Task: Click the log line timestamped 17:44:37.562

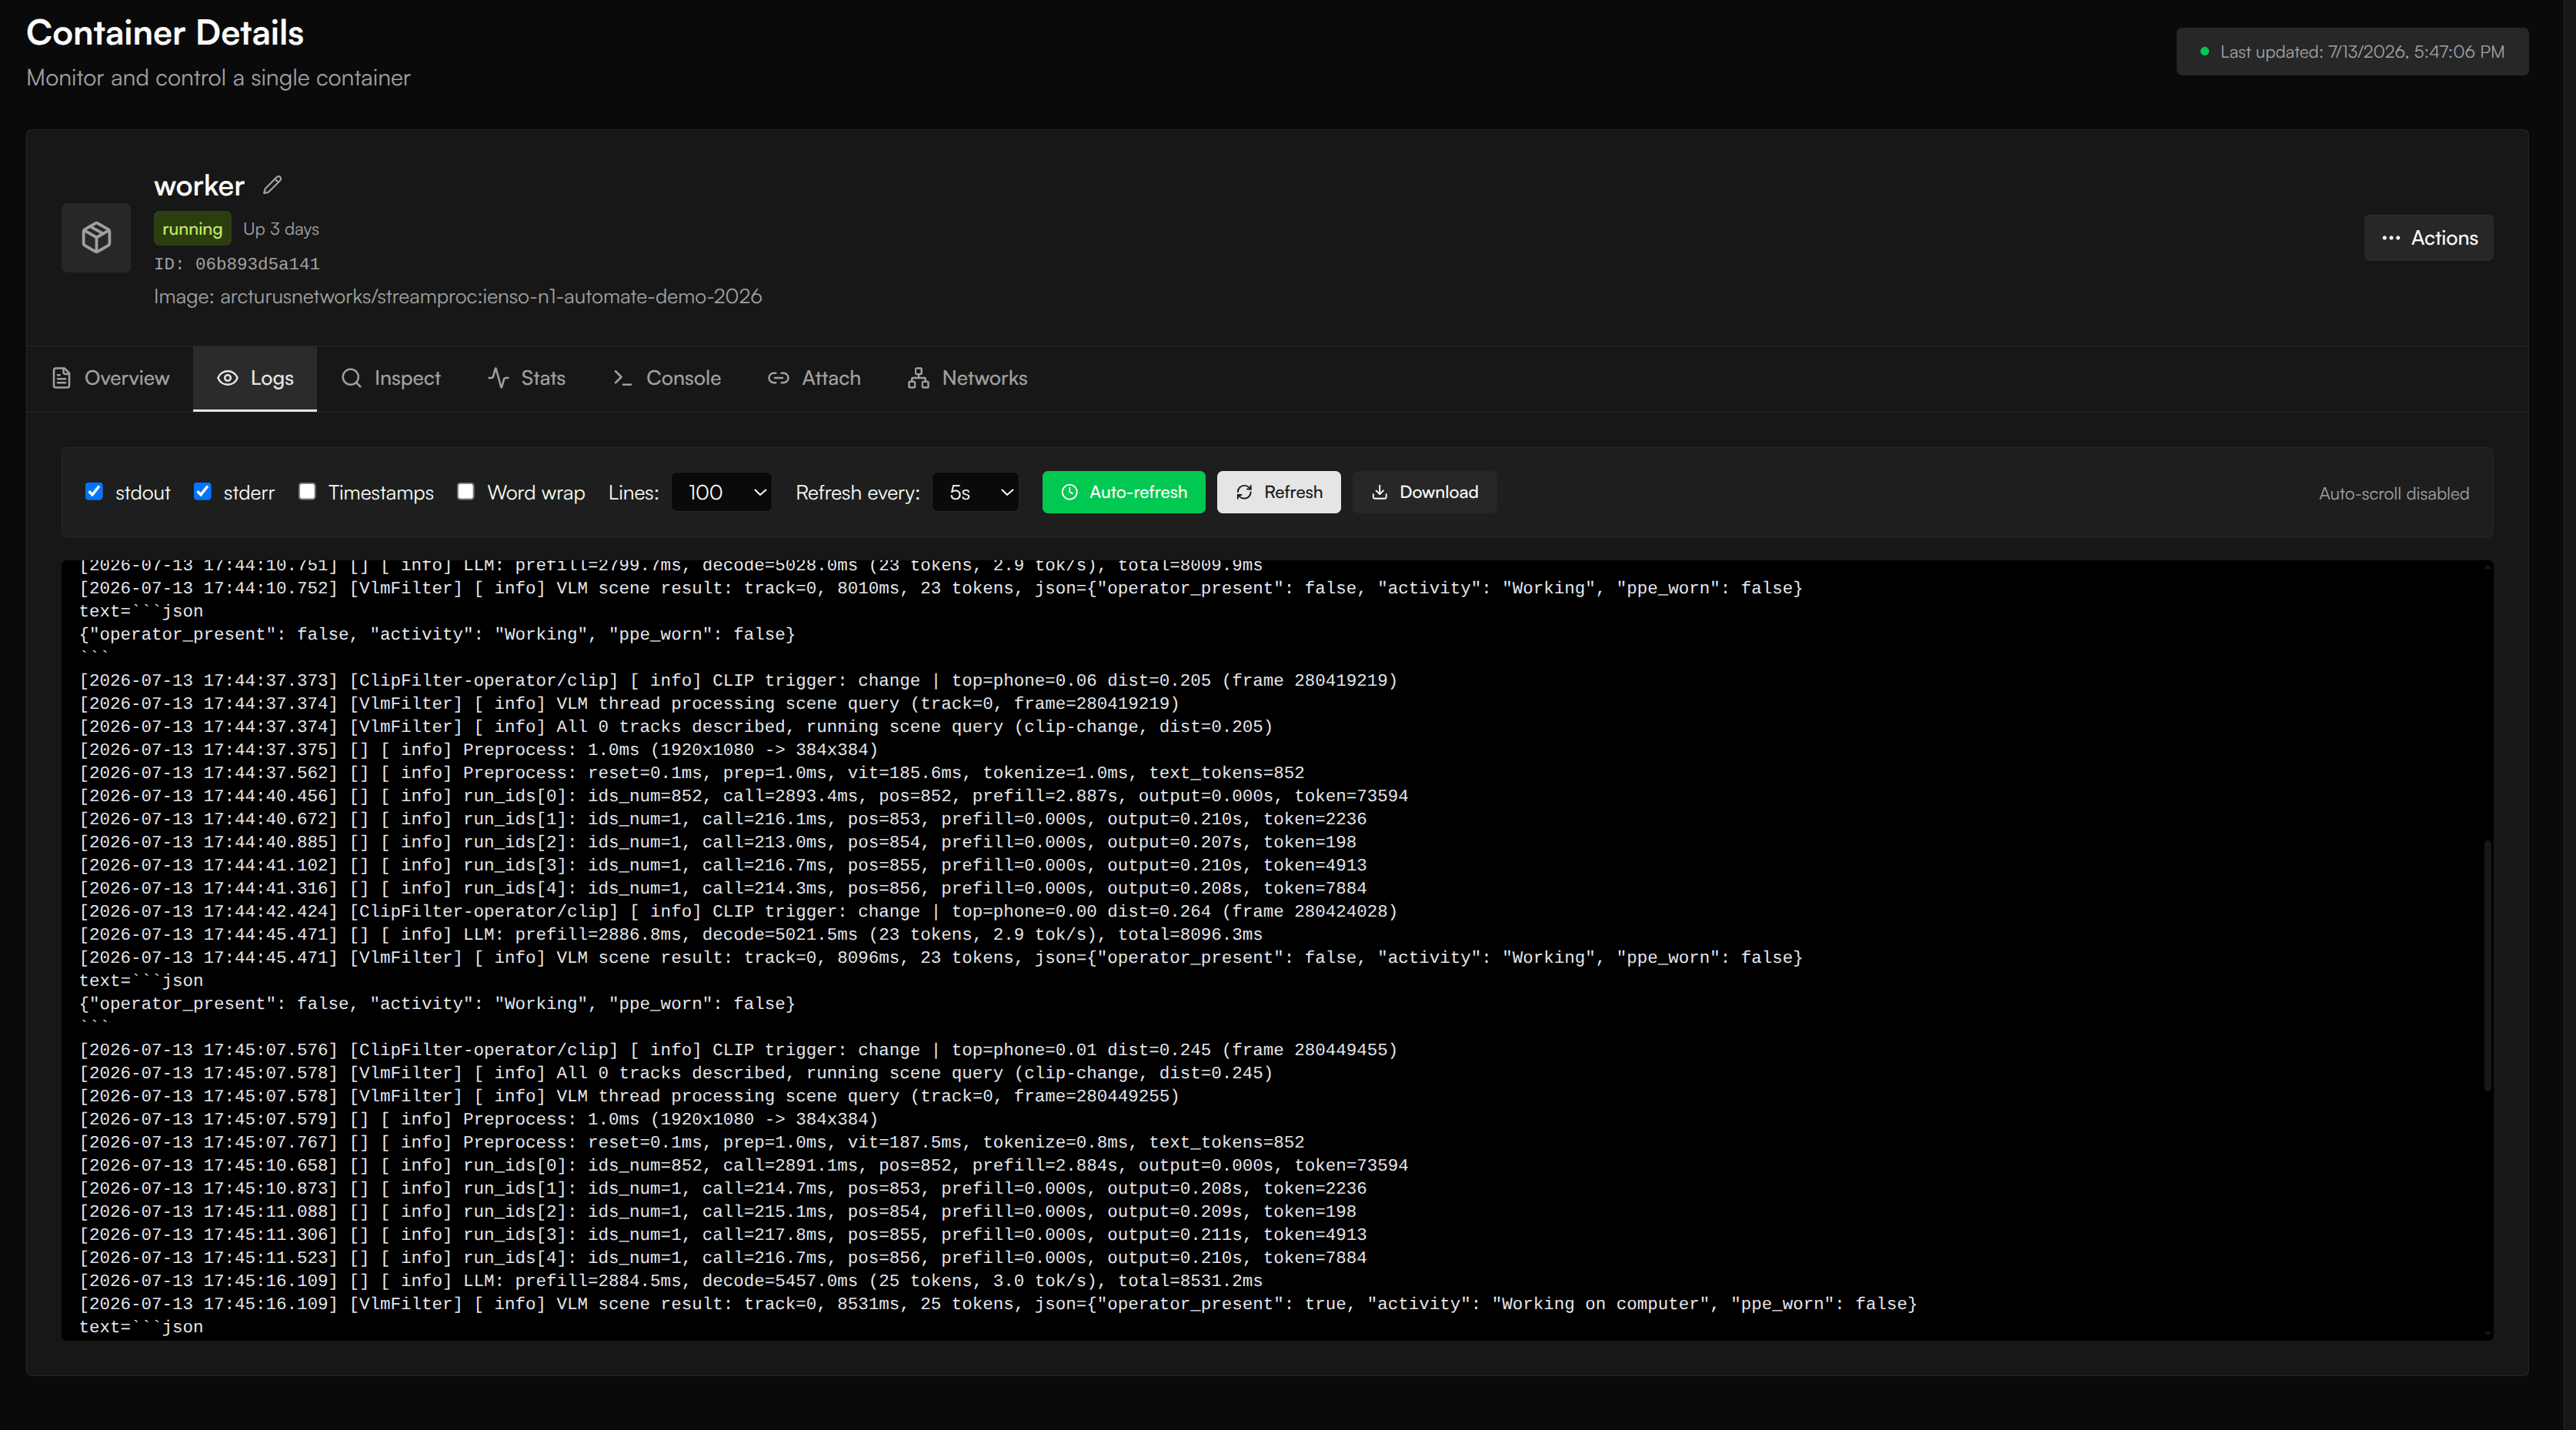Action: click(x=692, y=773)
